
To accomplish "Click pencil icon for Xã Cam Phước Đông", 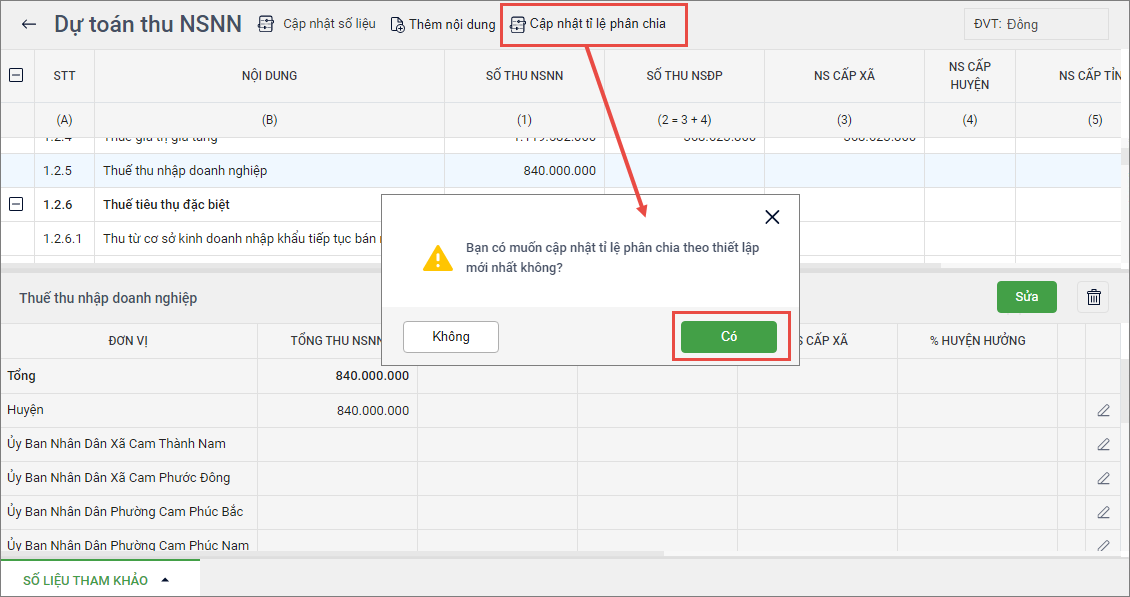I will pos(1103,478).
